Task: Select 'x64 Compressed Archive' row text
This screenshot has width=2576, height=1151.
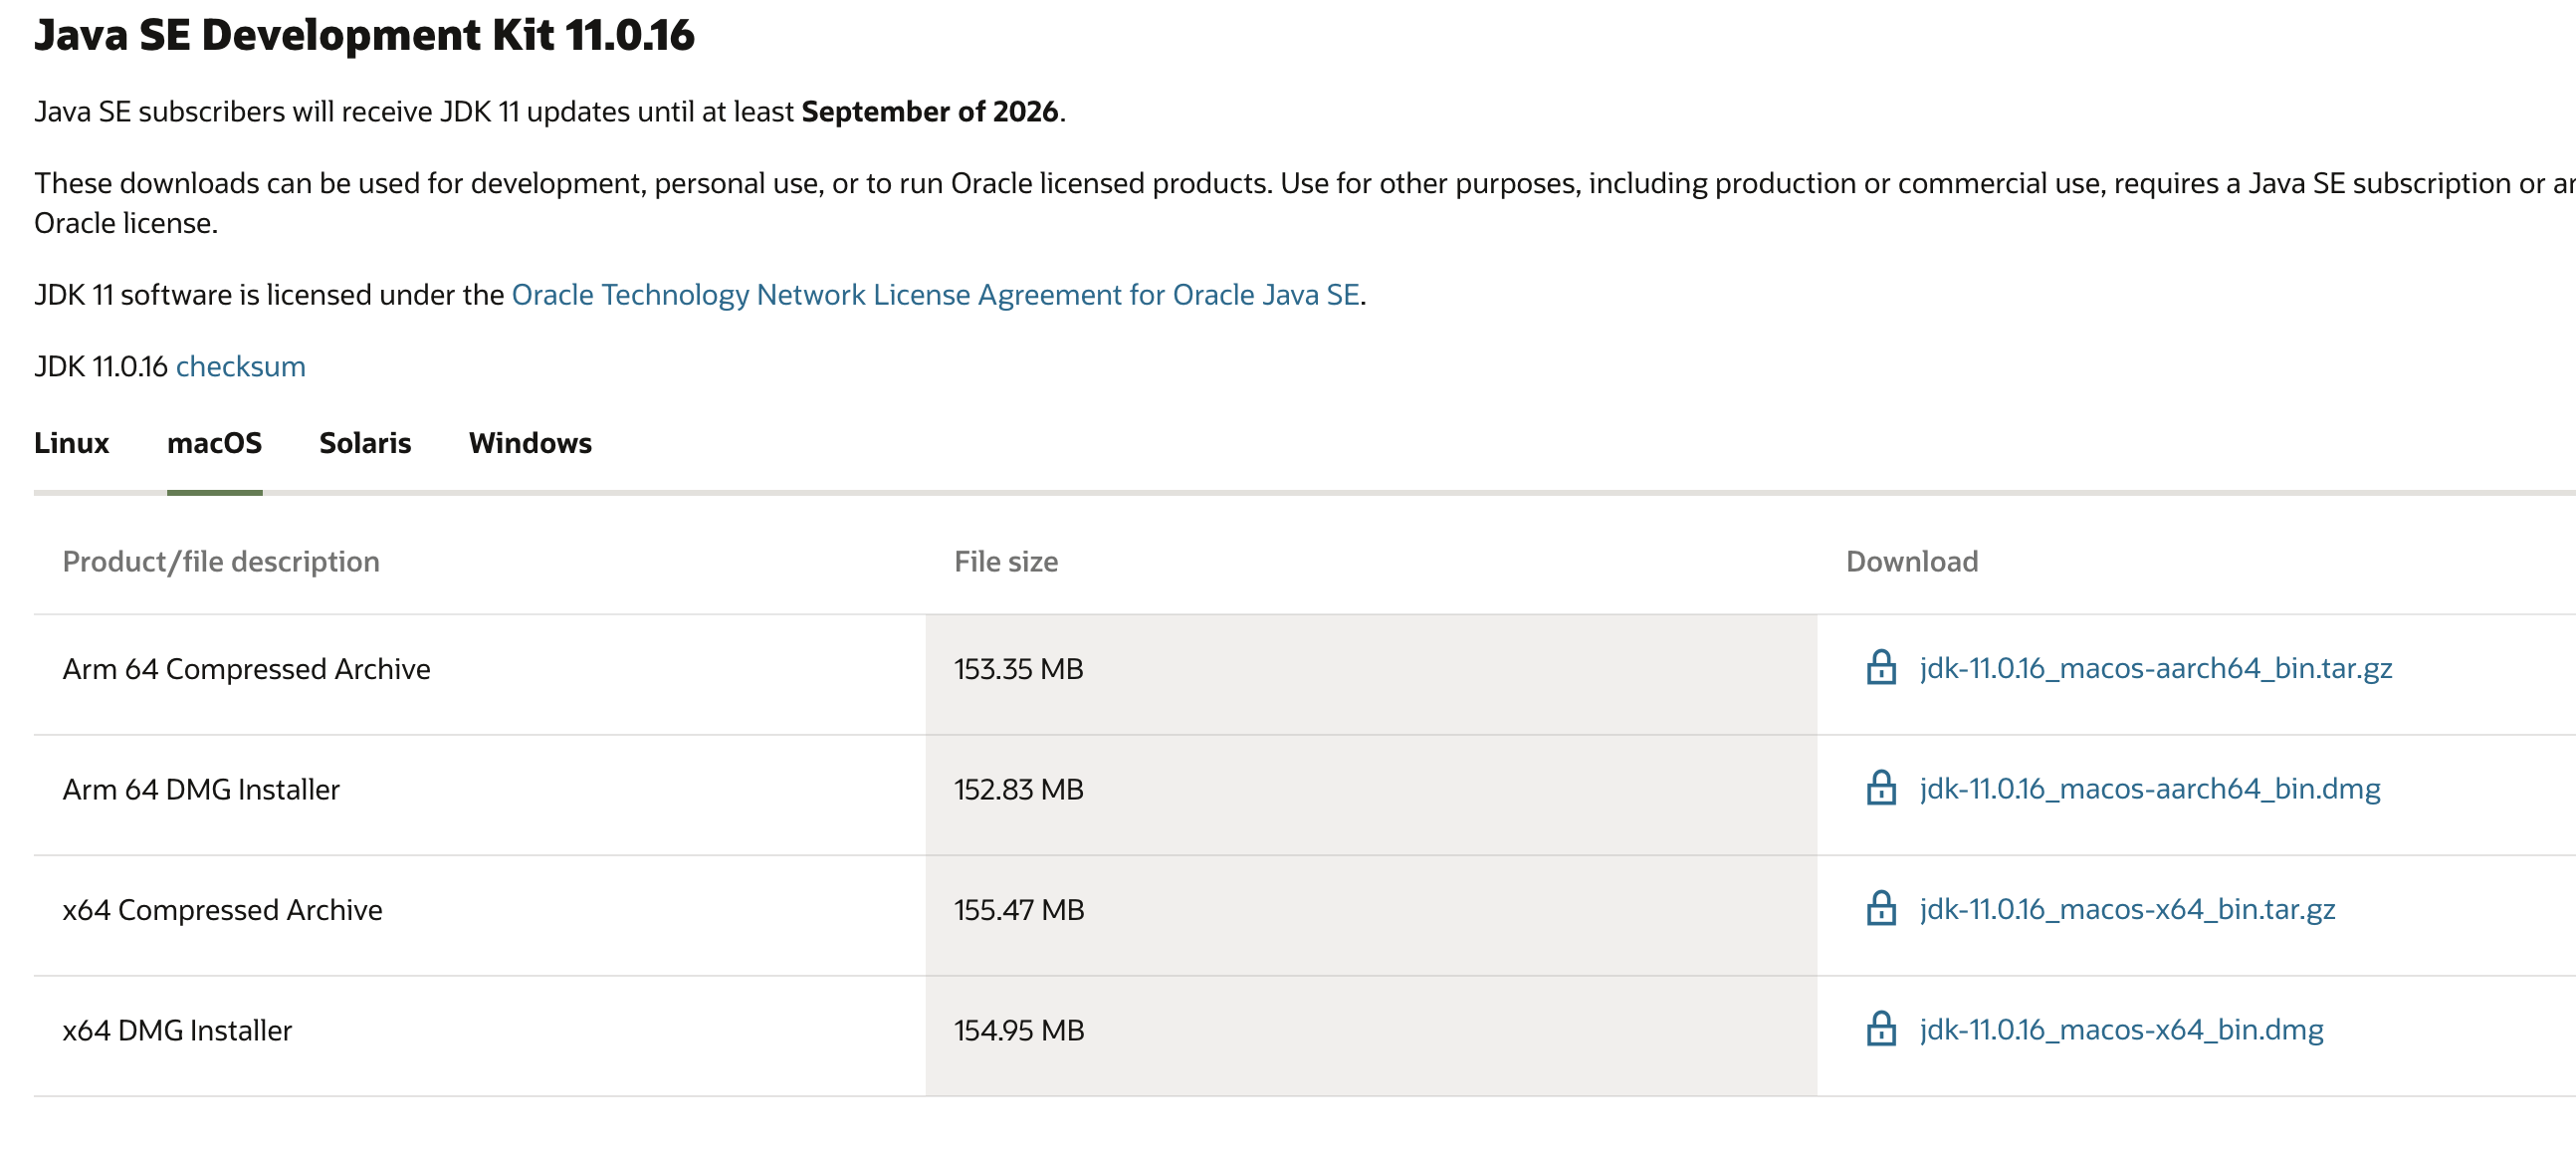Action: point(222,910)
